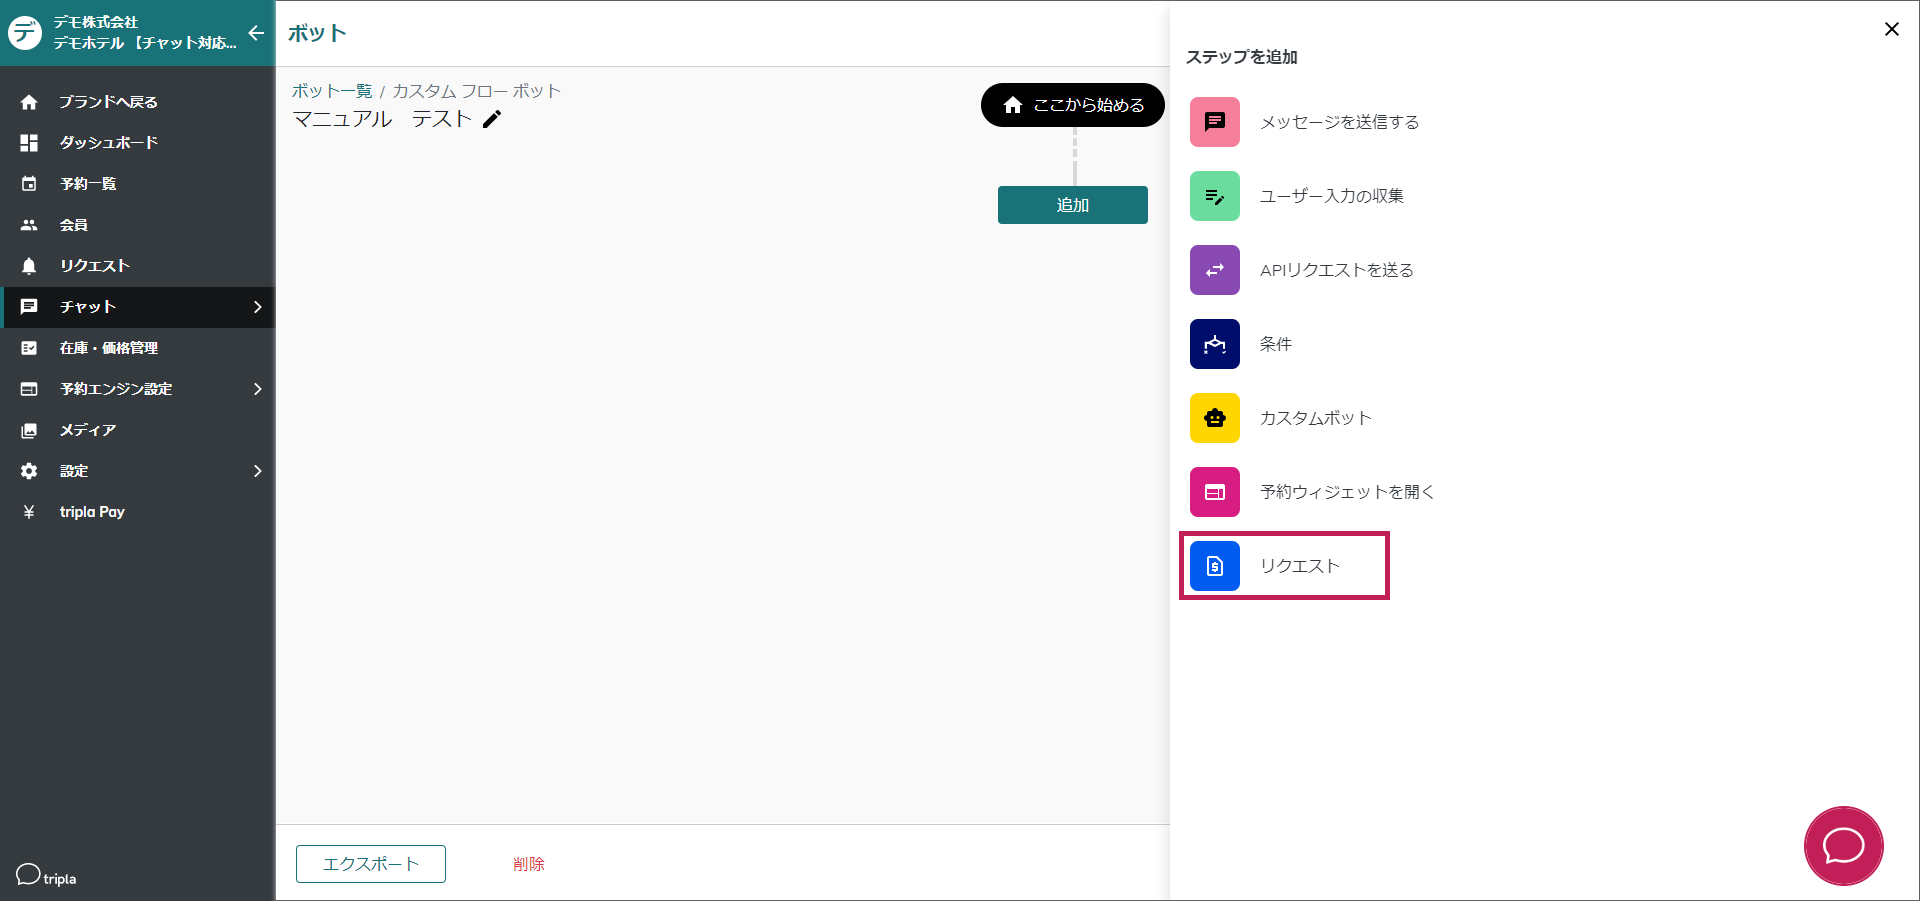The image size is (1920, 901).
Task: Click the ここから始める start node
Action: coord(1072,105)
